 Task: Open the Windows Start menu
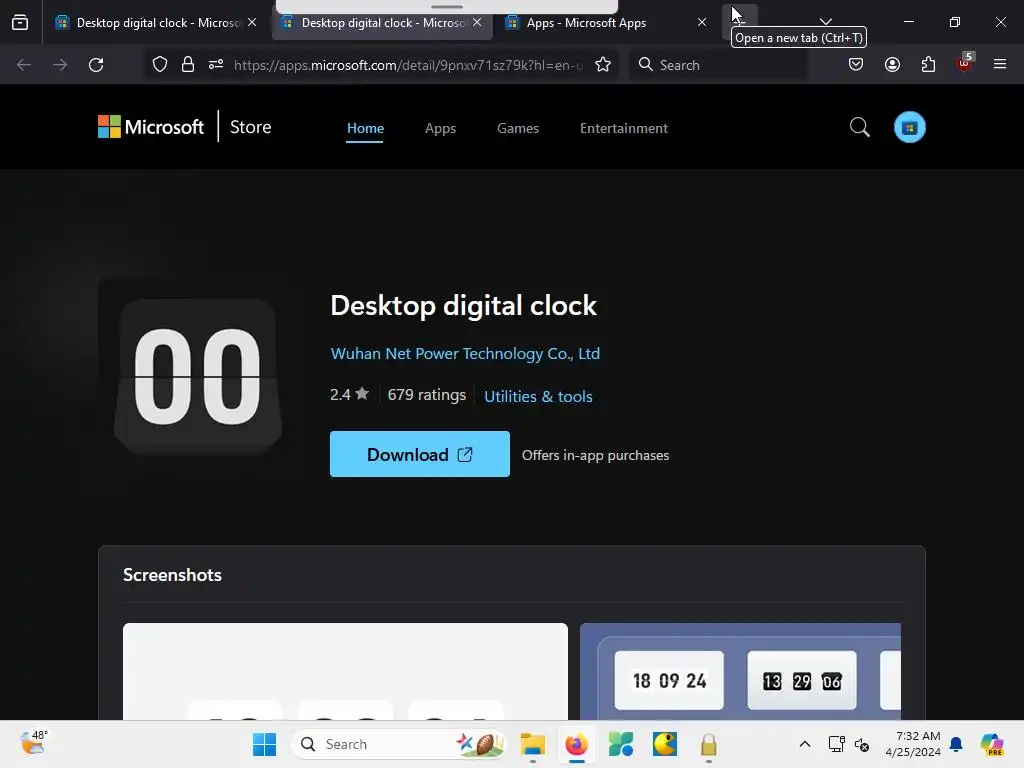pyautogui.click(x=264, y=744)
